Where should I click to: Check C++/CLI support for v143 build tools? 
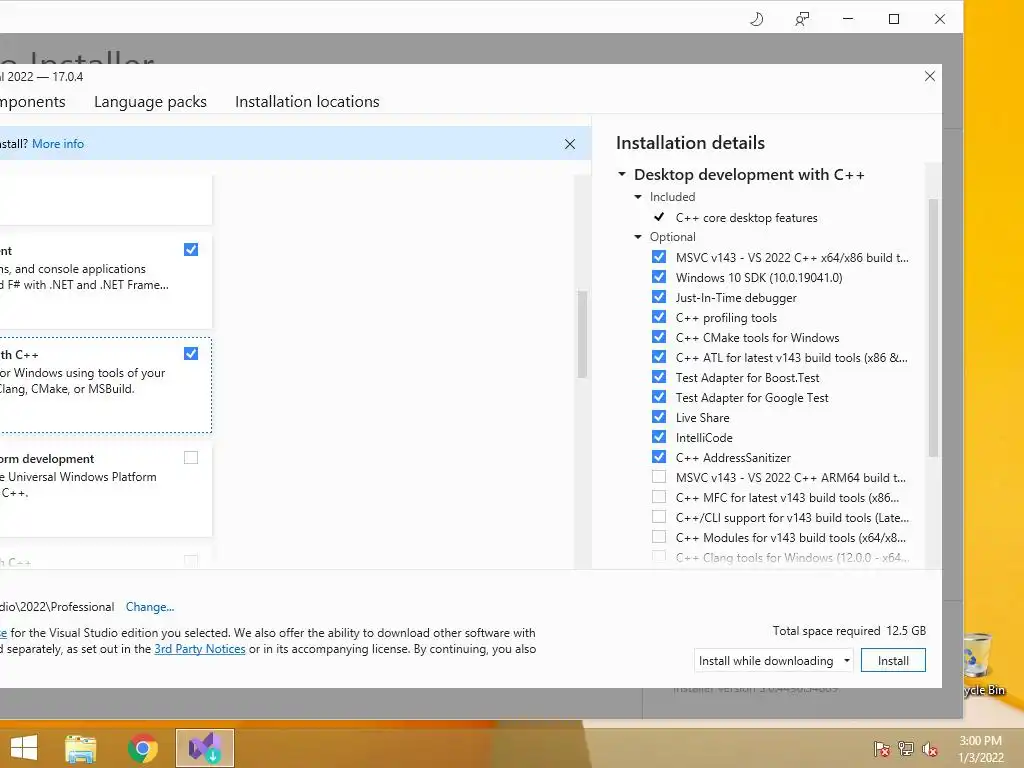tap(659, 517)
